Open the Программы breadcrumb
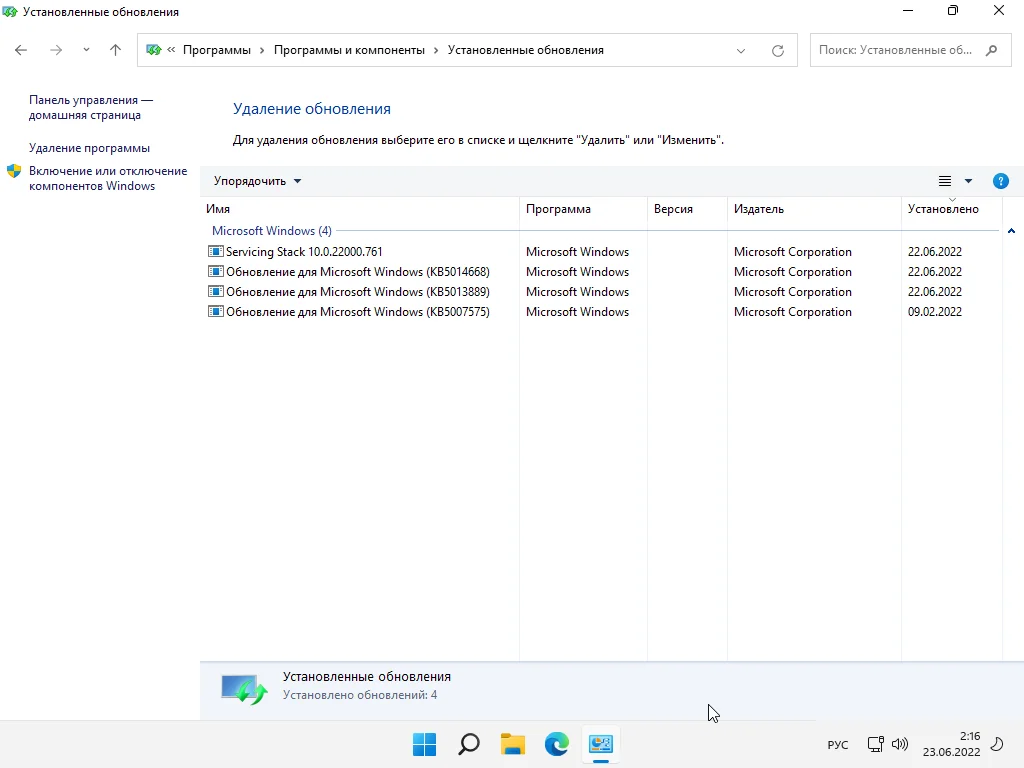This screenshot has width=1024, height=768. pos(217,50)
